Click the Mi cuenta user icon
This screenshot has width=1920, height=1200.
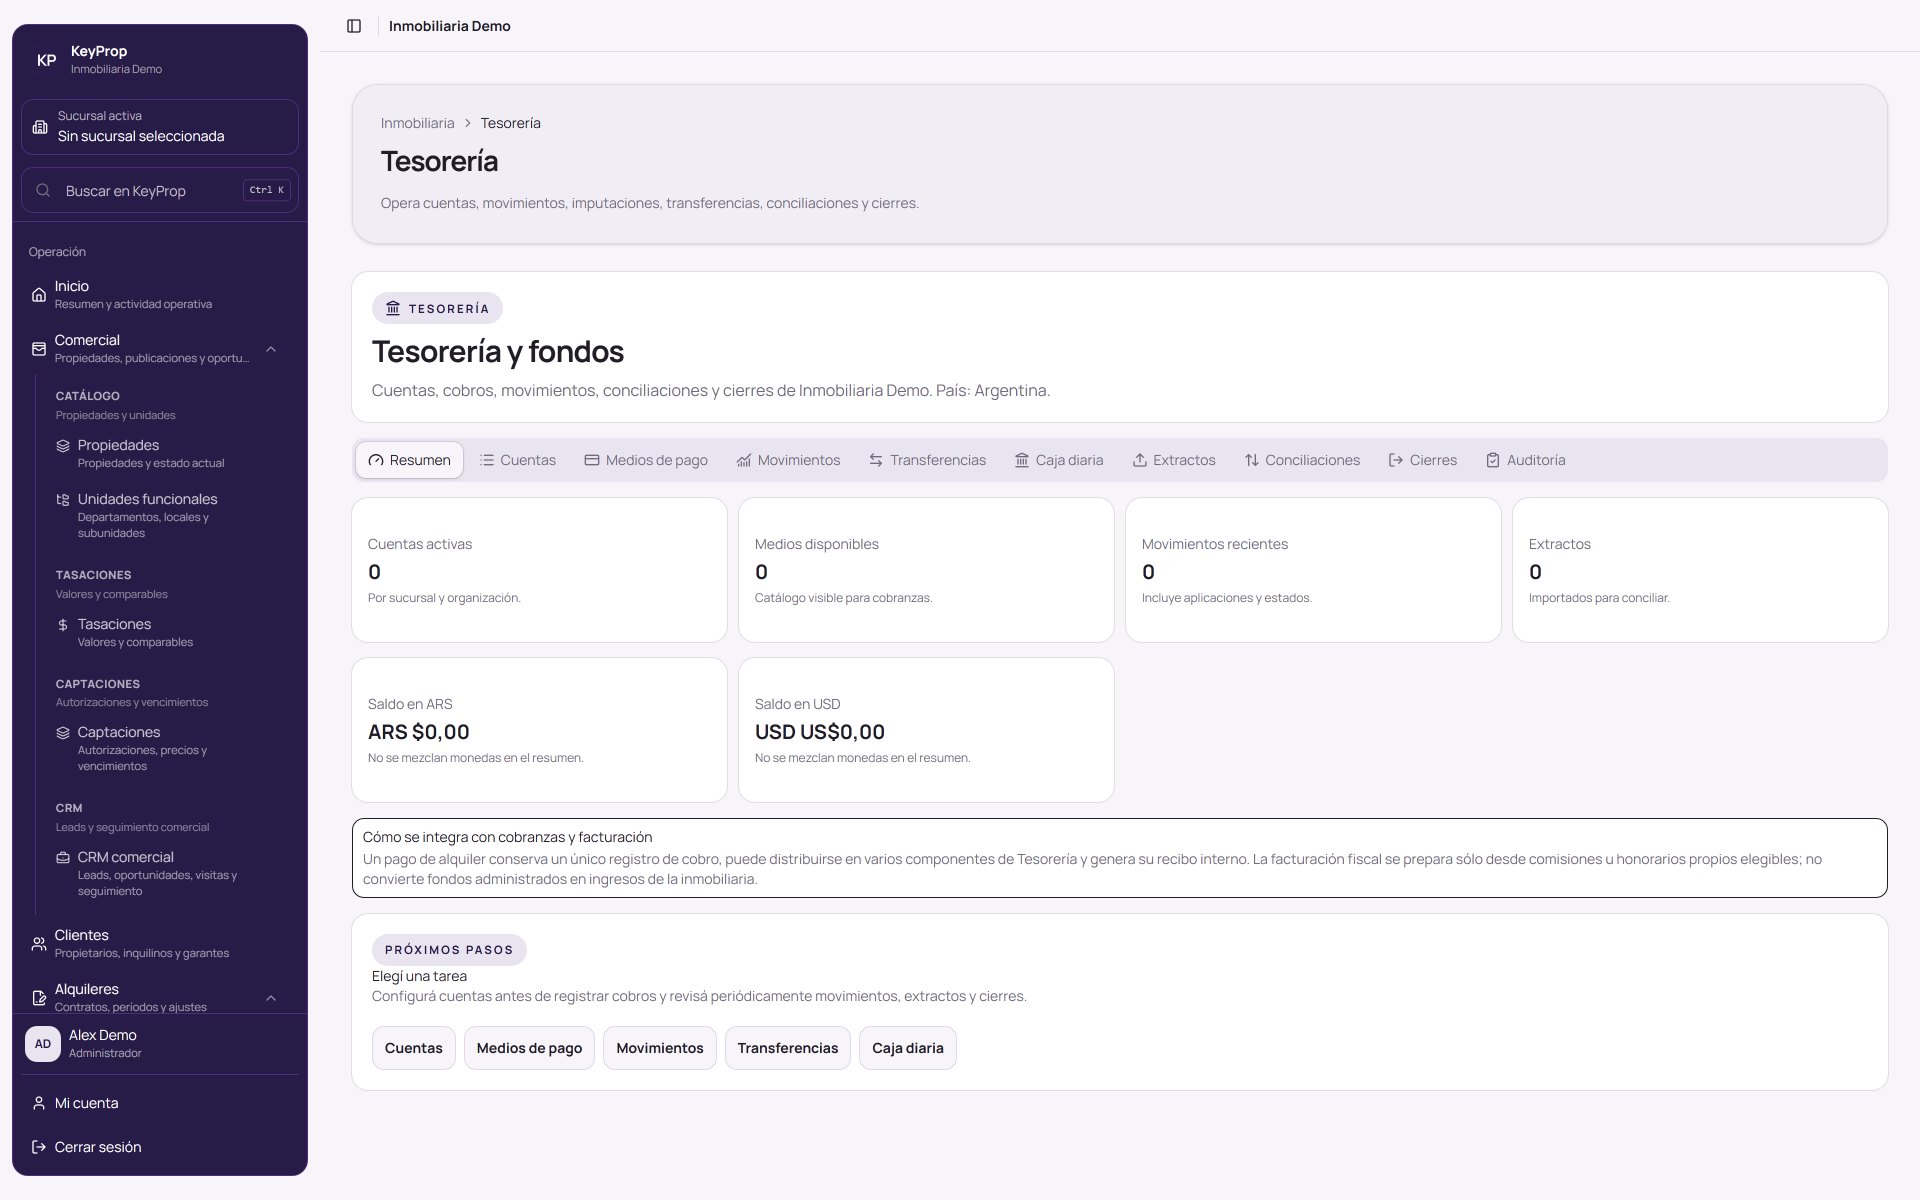click(38, 1103)
